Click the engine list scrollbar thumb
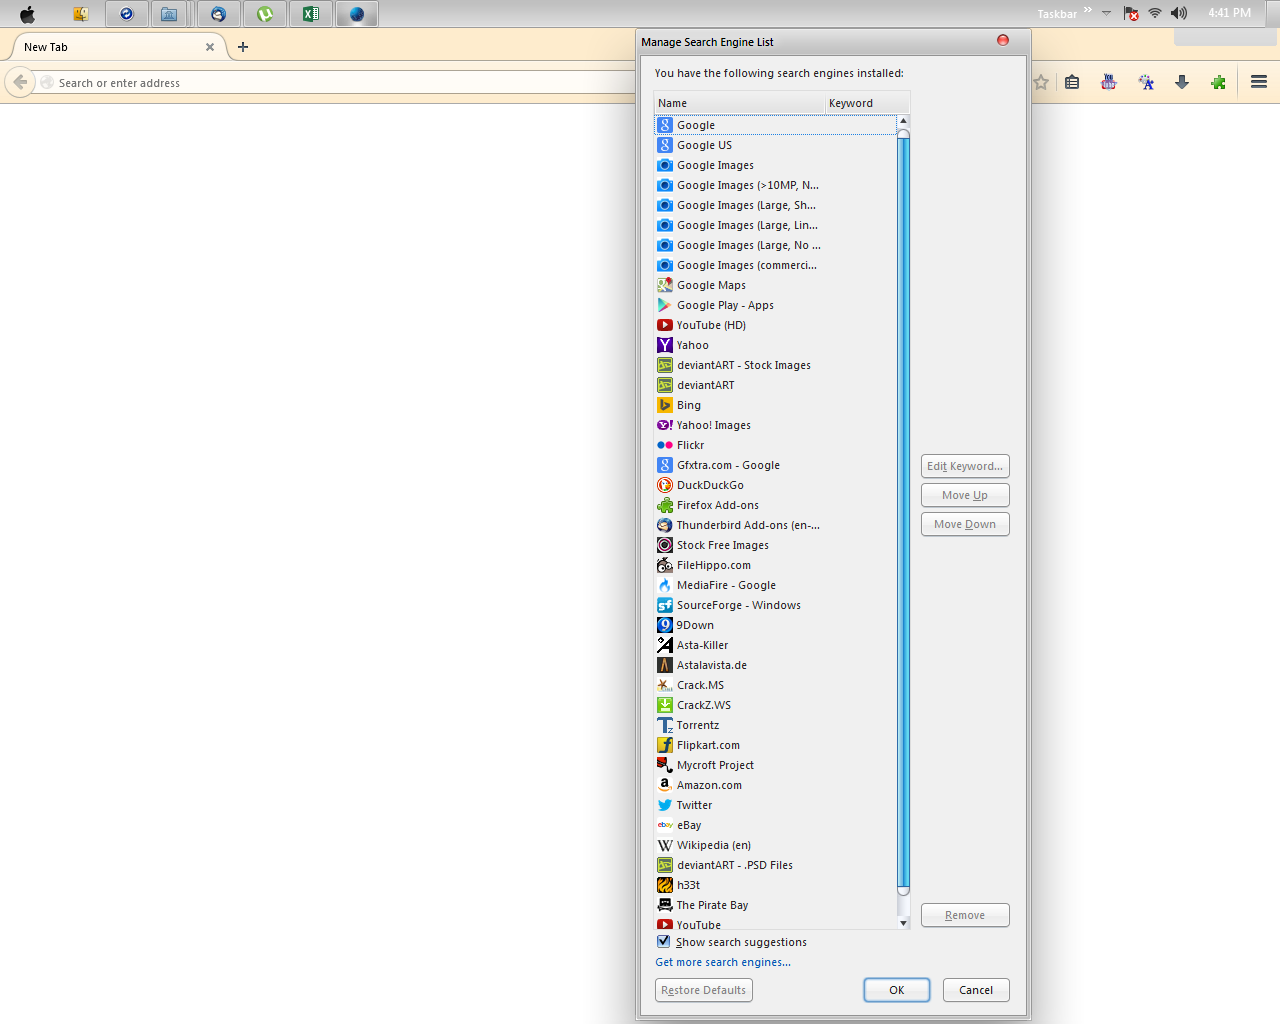The width and height of the screenshot is (1280, 1024). coord(903,510)
